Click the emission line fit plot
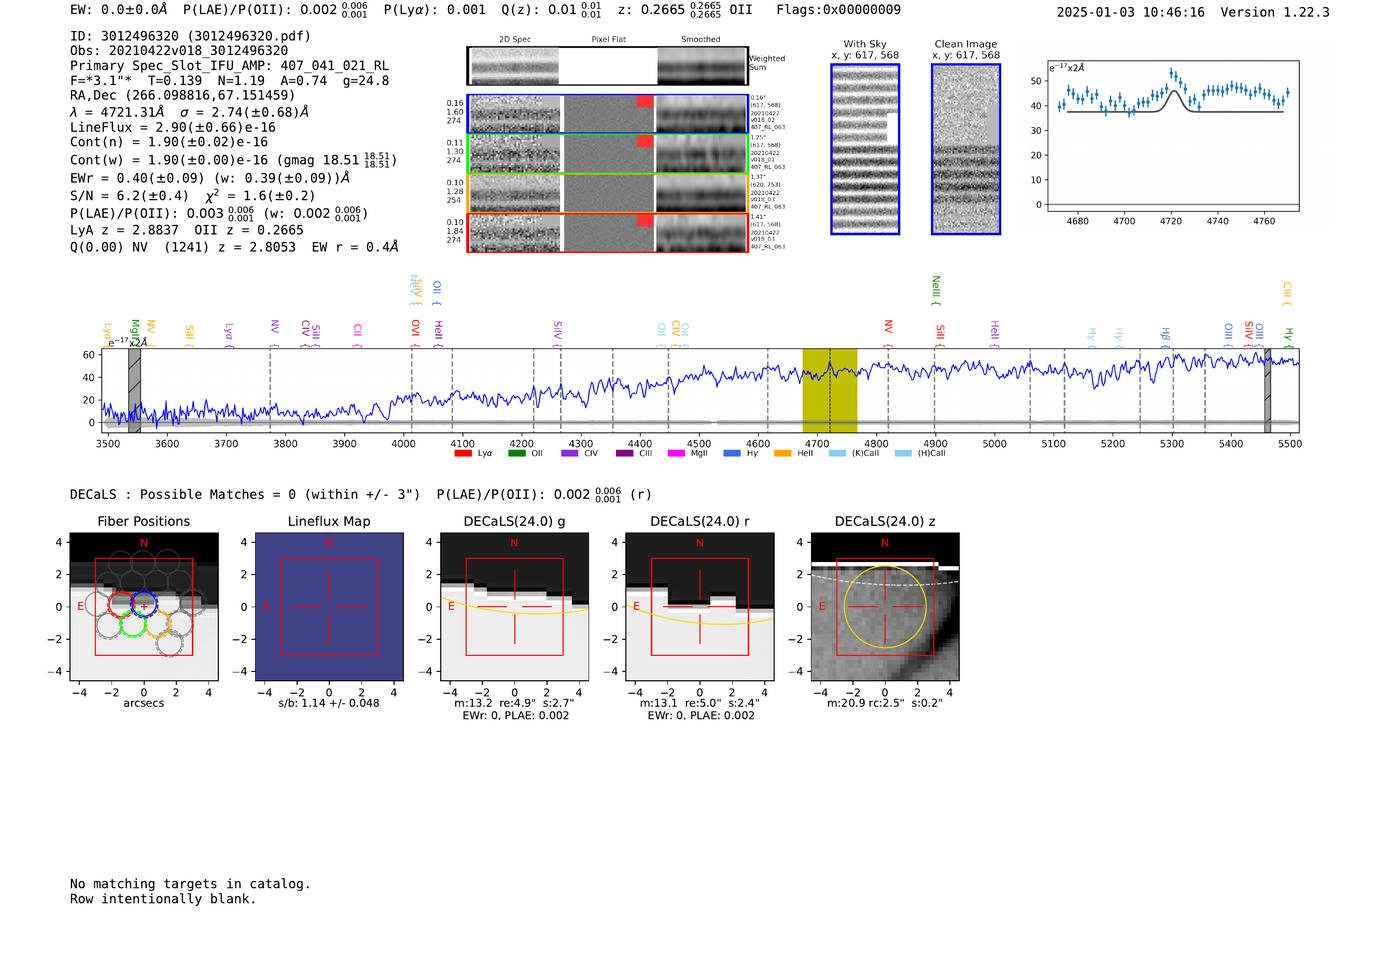Image resolution: width=1400 pixels, height=953 pixels. 1173,135
